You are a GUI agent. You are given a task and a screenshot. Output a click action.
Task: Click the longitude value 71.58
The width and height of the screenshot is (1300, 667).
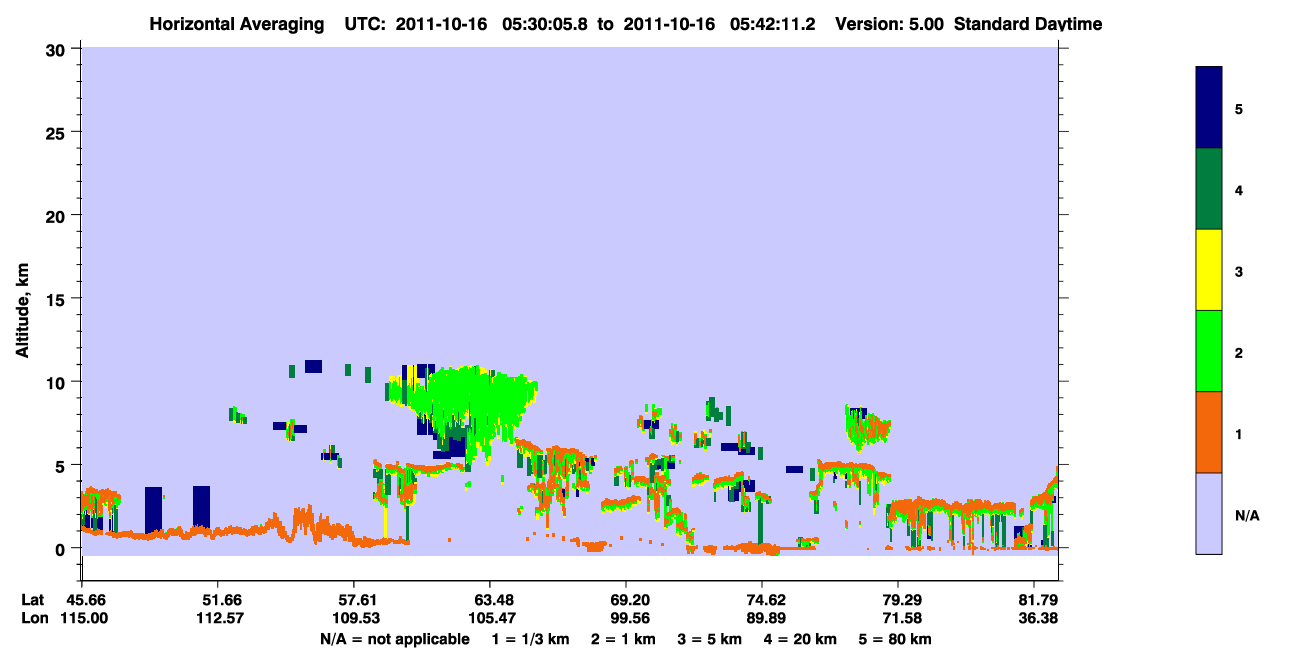(898, 618)
